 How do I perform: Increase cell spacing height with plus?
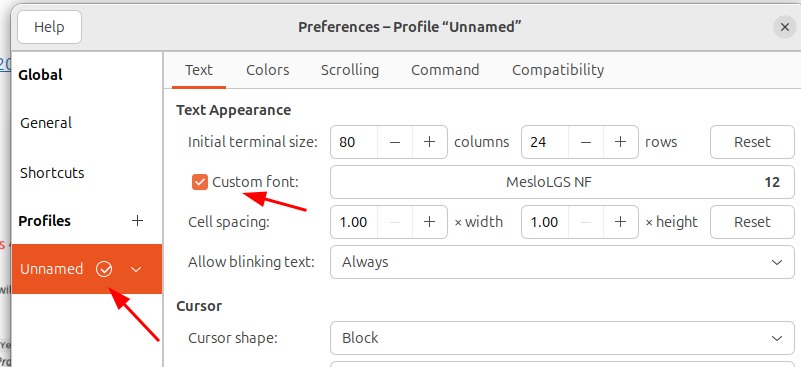tap(621, 222)
